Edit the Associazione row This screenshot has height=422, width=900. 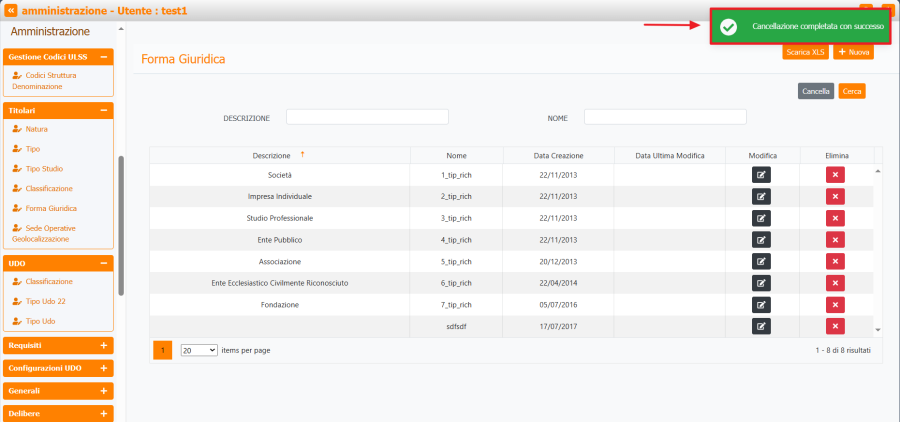(x=761, y=262)
